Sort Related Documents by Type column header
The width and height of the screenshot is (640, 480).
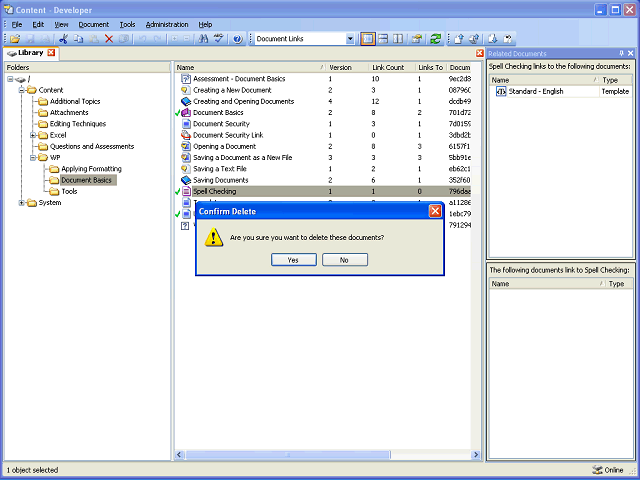[616, 80]
